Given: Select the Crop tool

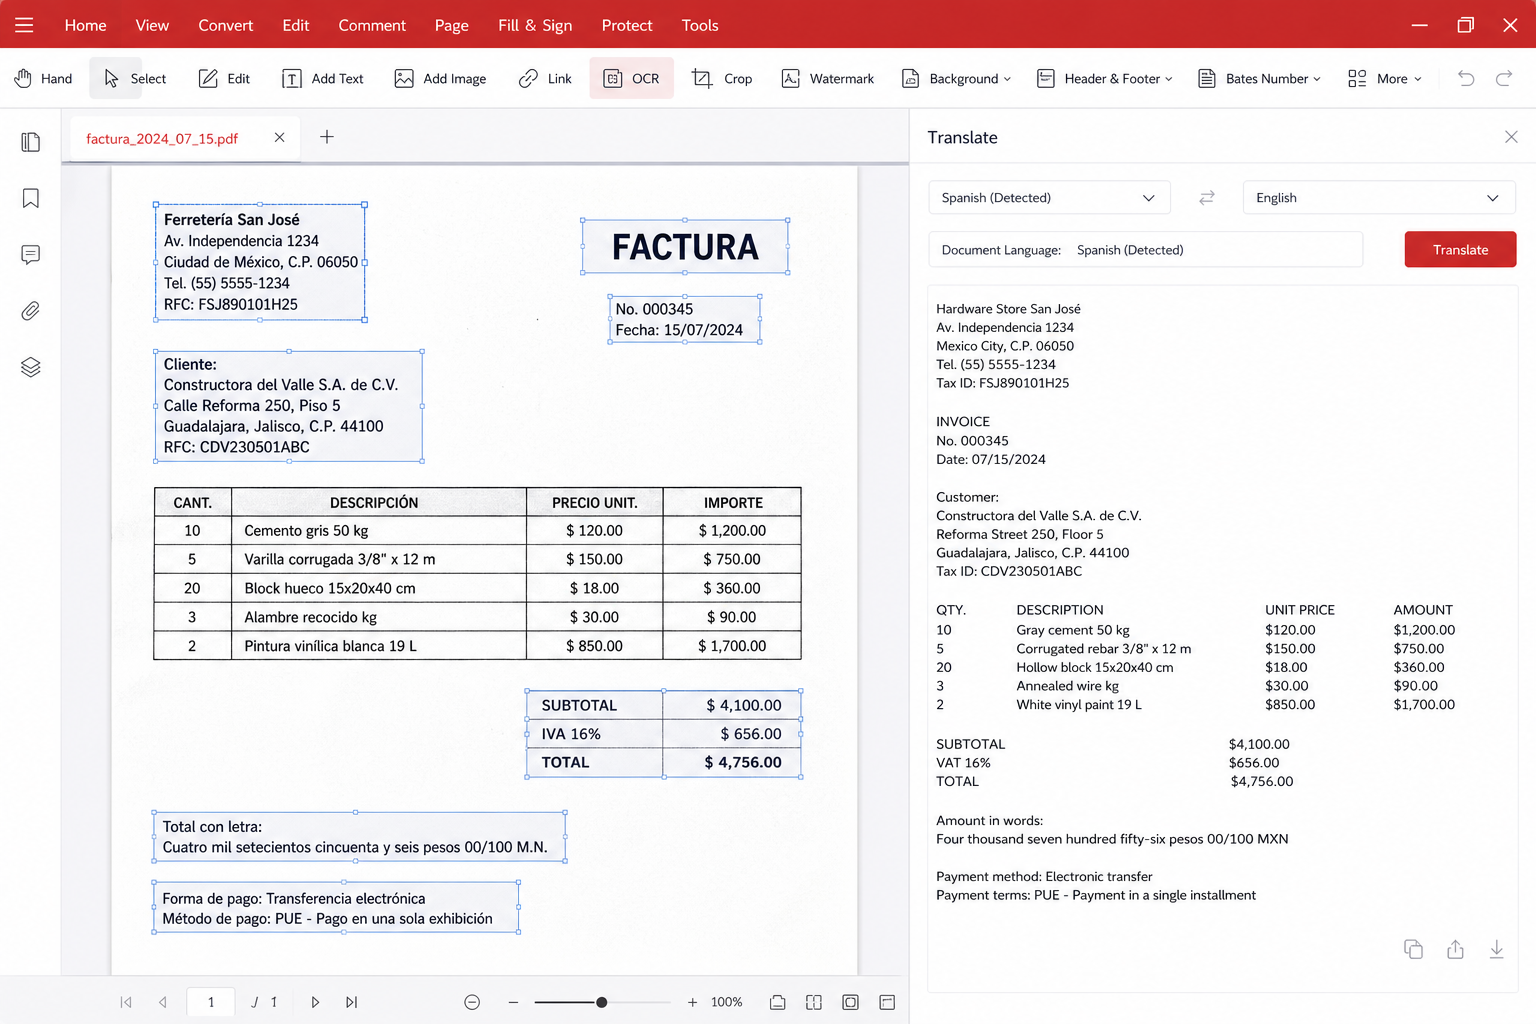Looking at the screenshot, I should click(722, 78).
